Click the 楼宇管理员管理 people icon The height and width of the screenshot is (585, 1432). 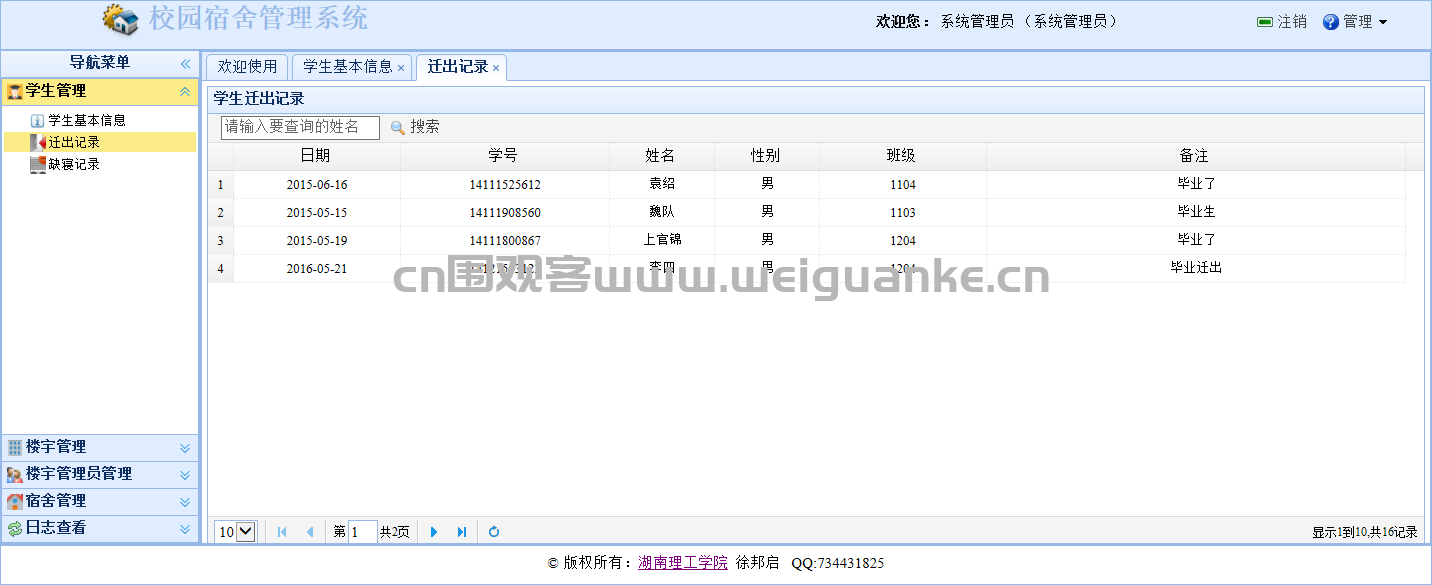[15, 475]
